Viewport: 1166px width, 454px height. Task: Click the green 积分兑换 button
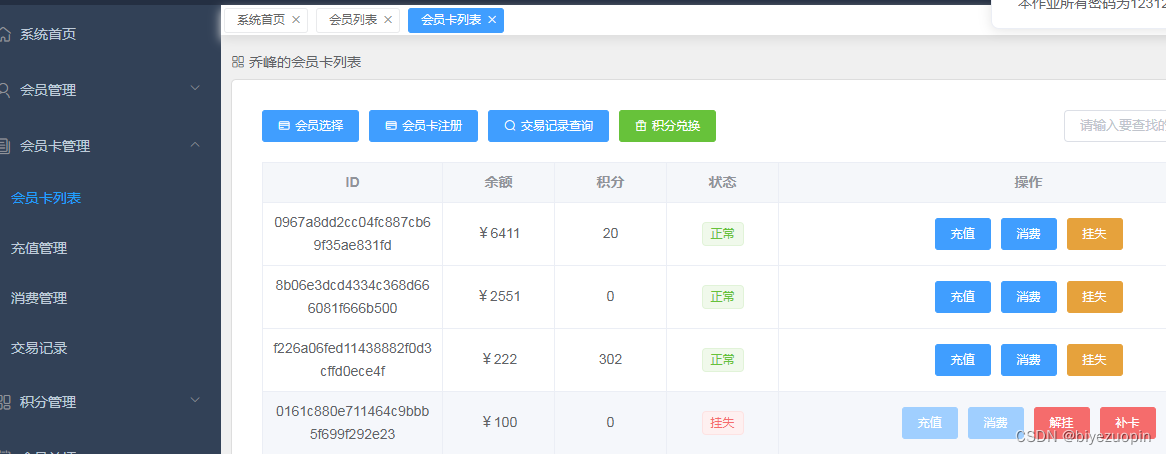(x=668, y=126)
